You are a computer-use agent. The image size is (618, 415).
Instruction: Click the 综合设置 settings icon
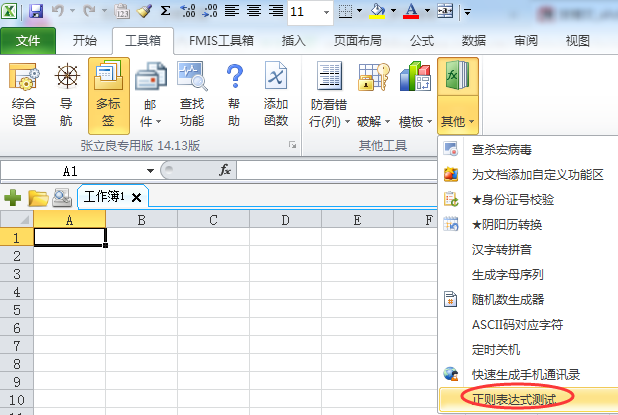pos(24,95)
